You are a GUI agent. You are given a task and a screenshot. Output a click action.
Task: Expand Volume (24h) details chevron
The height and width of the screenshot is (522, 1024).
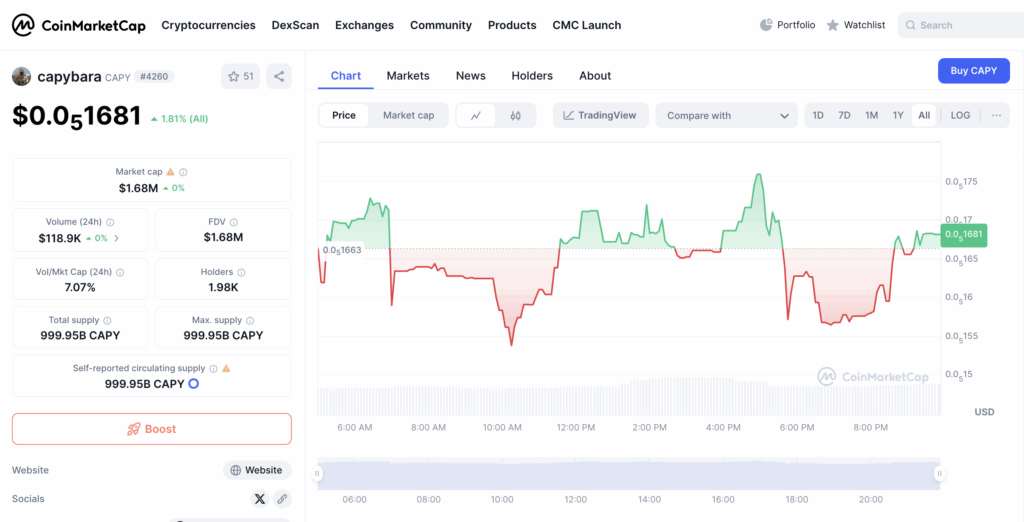[x=117, y=238]
